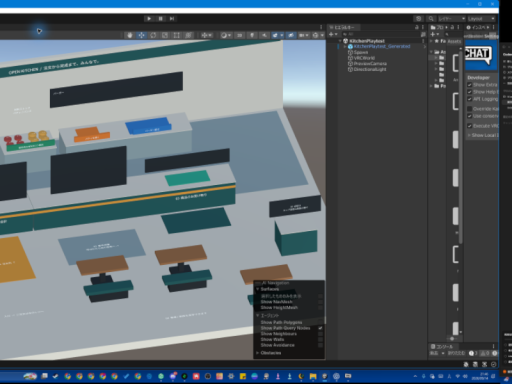Select the Spawn object in Hierarchy
Viewport: 512px width, 384px height.
tap(361, 52)
